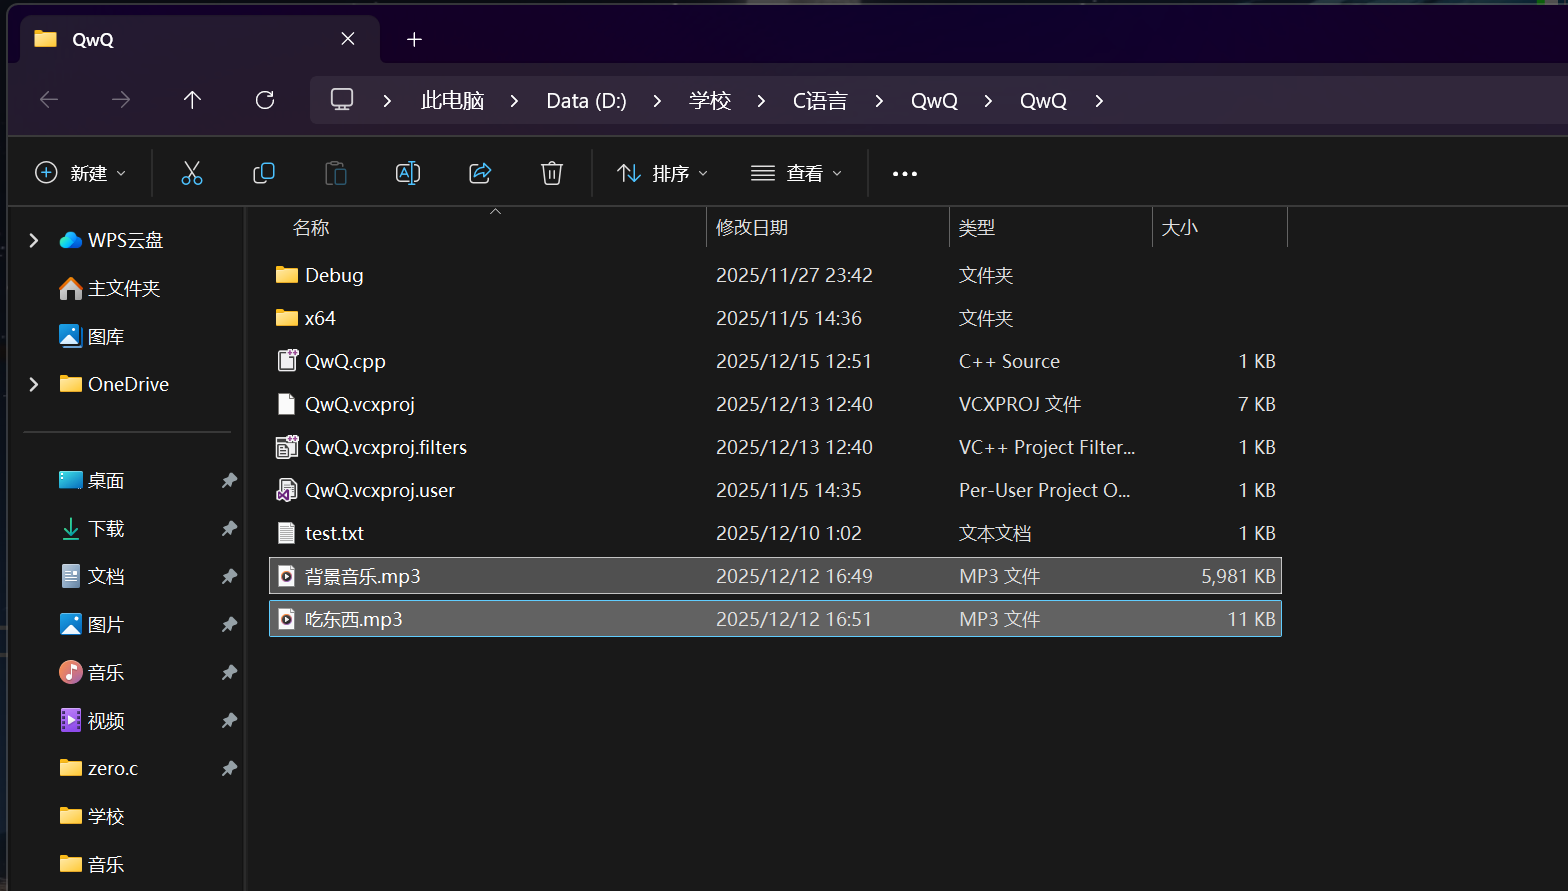Expand chevron after 此电脑 in path
The height and width of the screenshot is (891, 1568).
pyautogui.click(x=514, y=101)
